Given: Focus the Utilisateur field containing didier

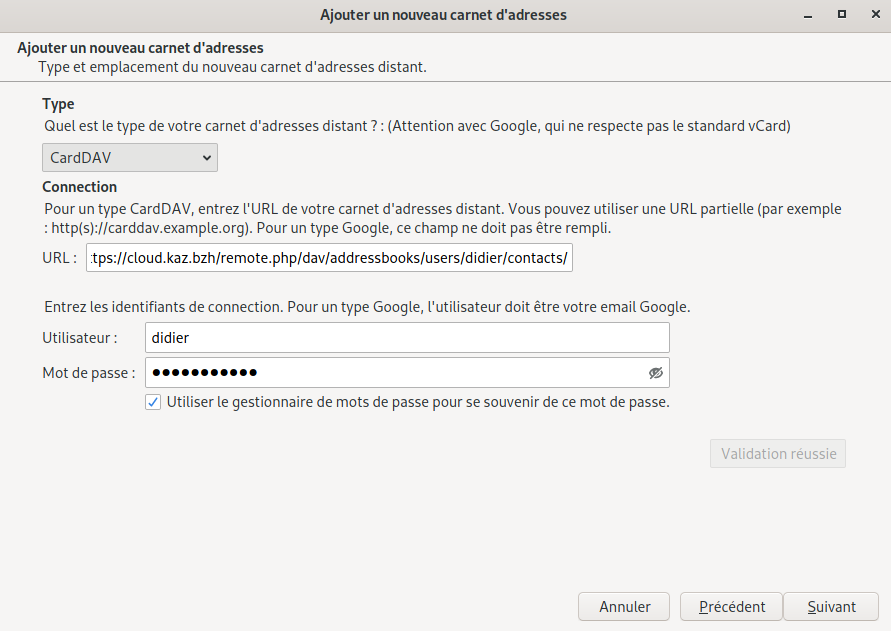Looking at the screenshot, I should [x=407, y=338].
